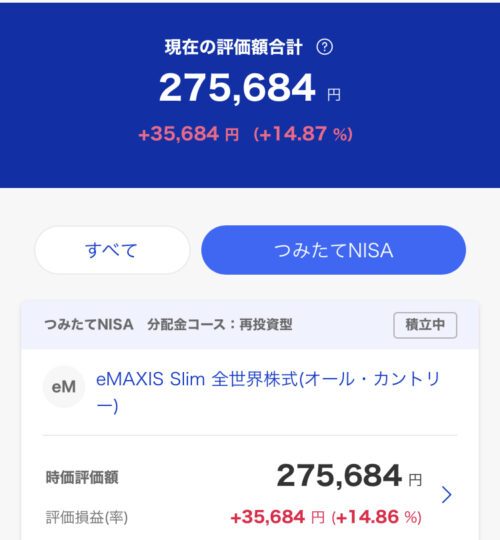This screenshot has width=500, height=540.
Task: Click the 275,684 円 value in the fund card
Action: (x=349, y=476)
